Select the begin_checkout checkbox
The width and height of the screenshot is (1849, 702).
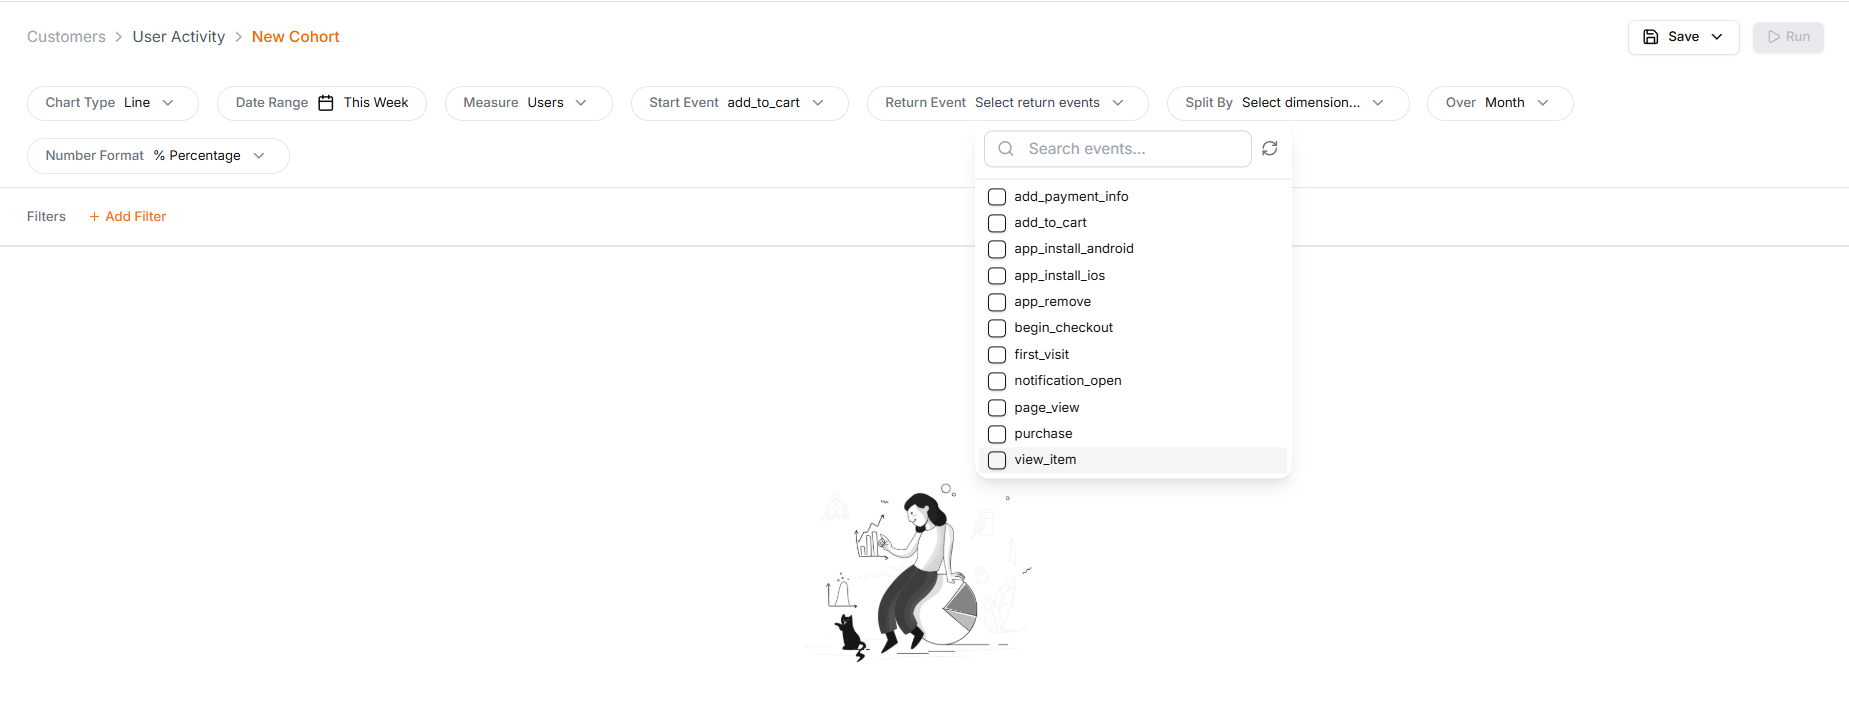click(997, 328)
